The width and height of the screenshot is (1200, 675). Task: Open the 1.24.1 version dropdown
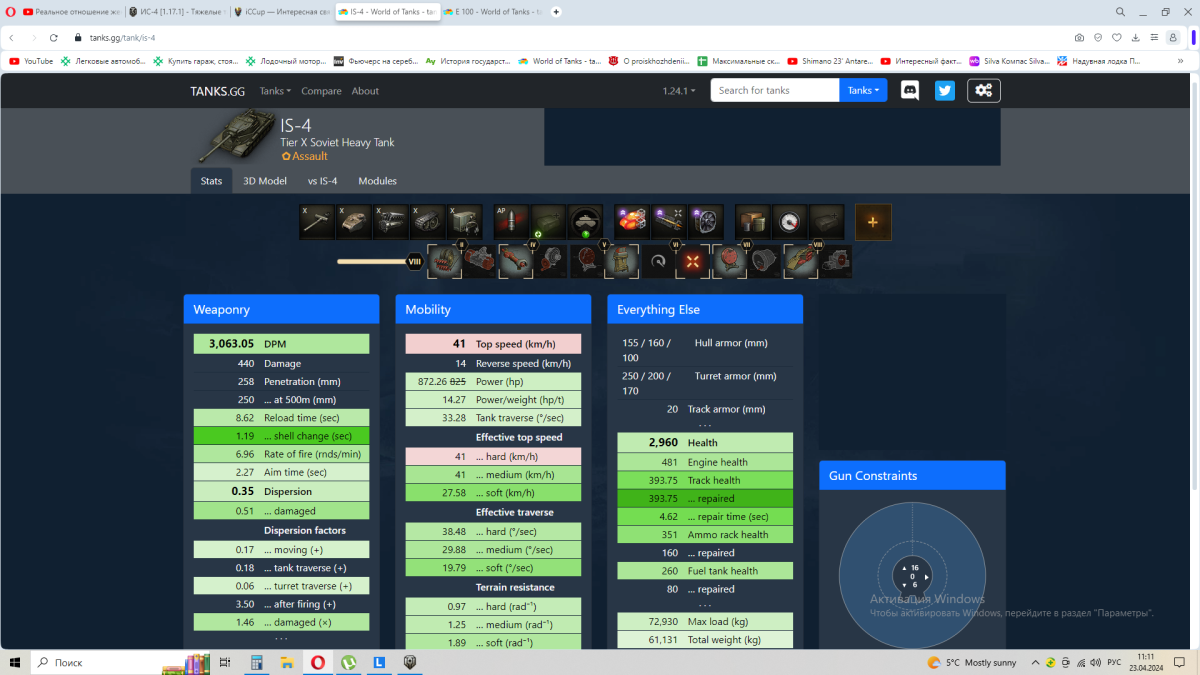coord(679,91)
